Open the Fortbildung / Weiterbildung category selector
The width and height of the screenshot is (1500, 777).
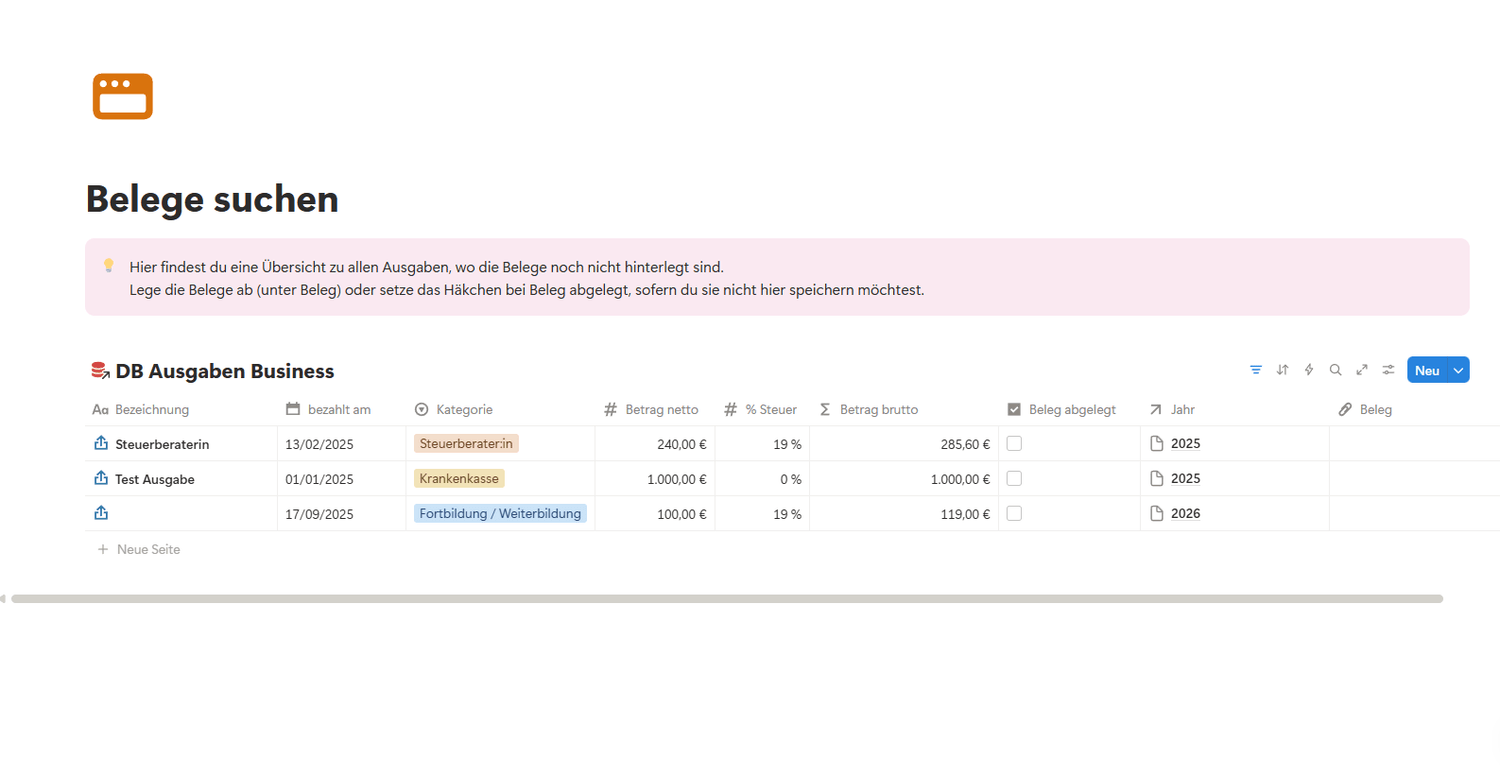click(x=500, y=513)
